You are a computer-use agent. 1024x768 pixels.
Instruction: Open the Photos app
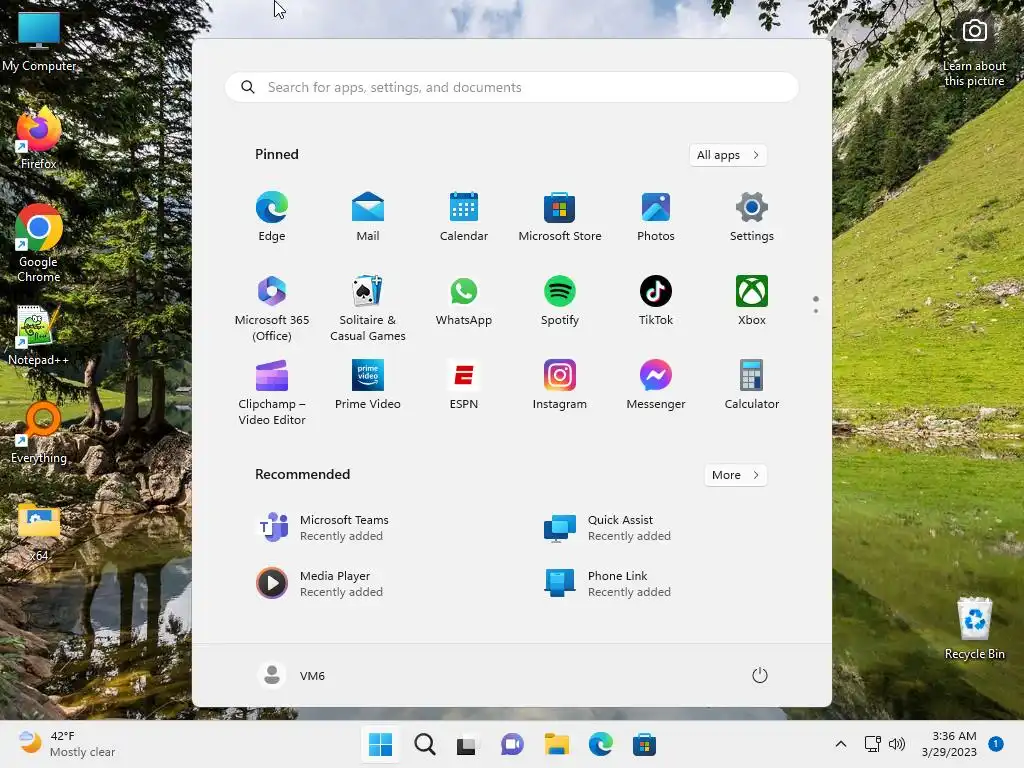click(x=656, y=217)
